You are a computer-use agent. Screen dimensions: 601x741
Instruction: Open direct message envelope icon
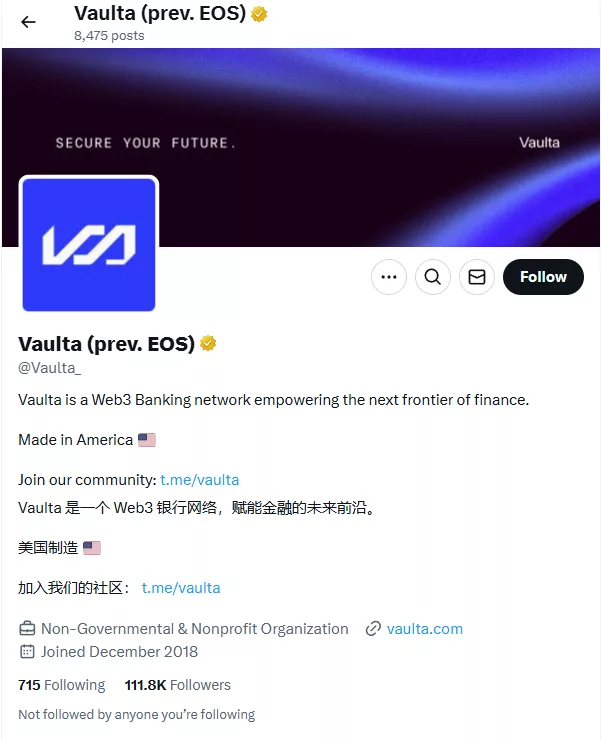coord(477,277)
